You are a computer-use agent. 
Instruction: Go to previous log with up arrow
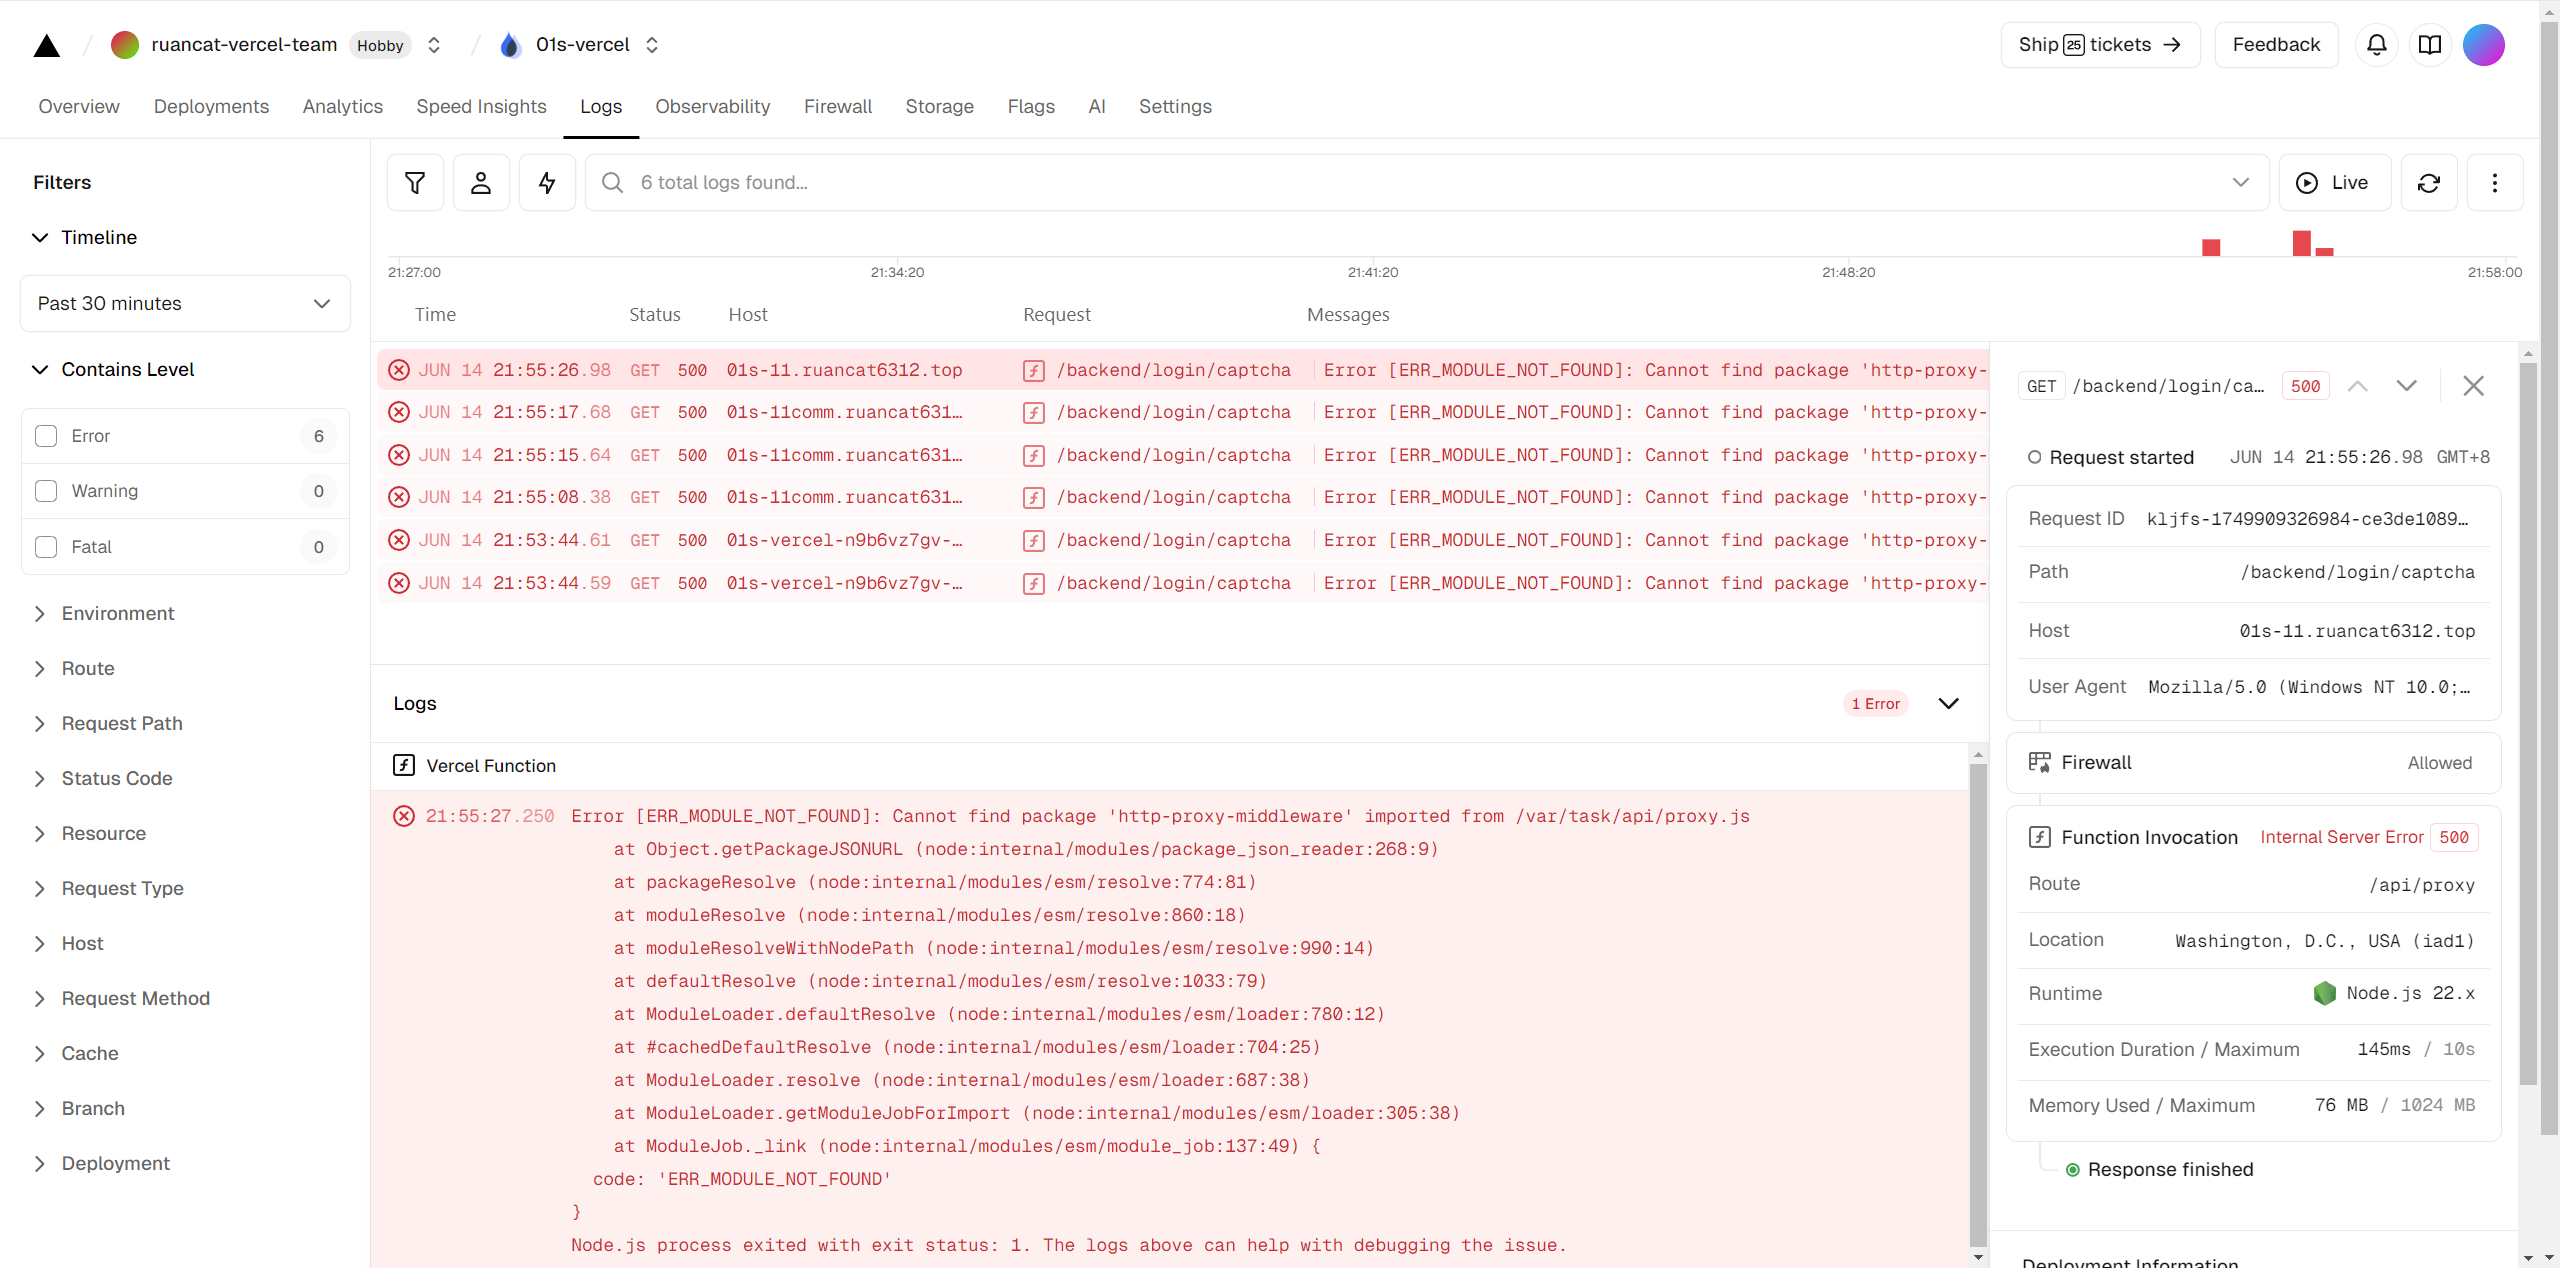[2357, 386]
